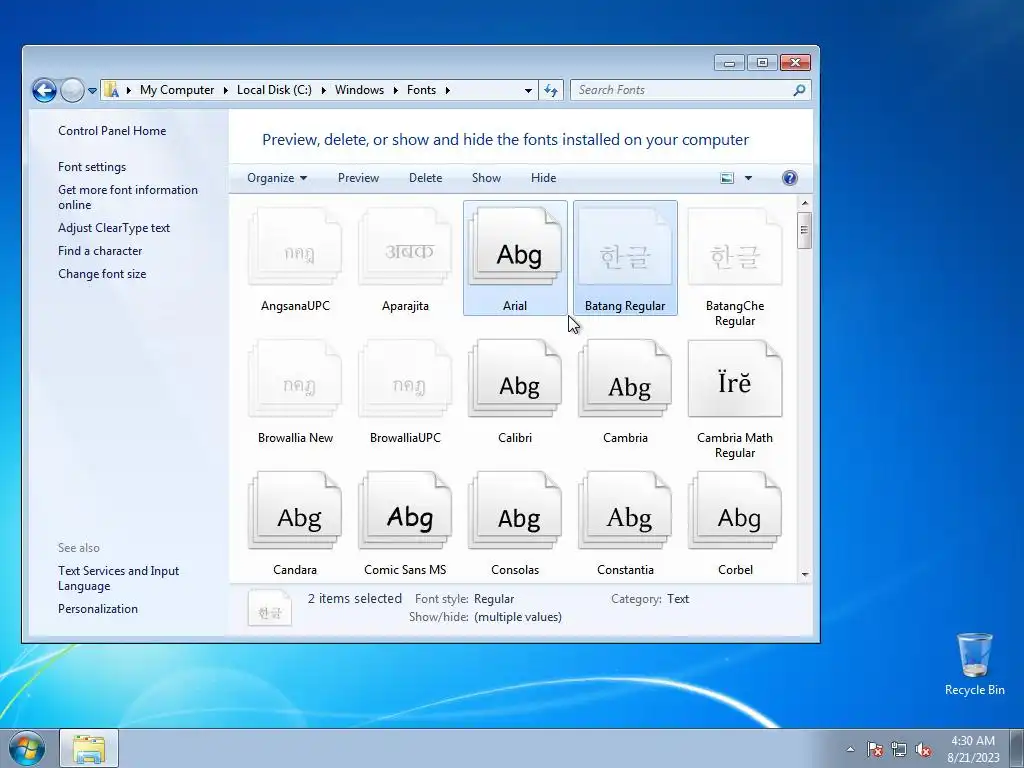Select the Candara font icon
The width and height of the screenshot is (1024, 768).
click(295, 511)
